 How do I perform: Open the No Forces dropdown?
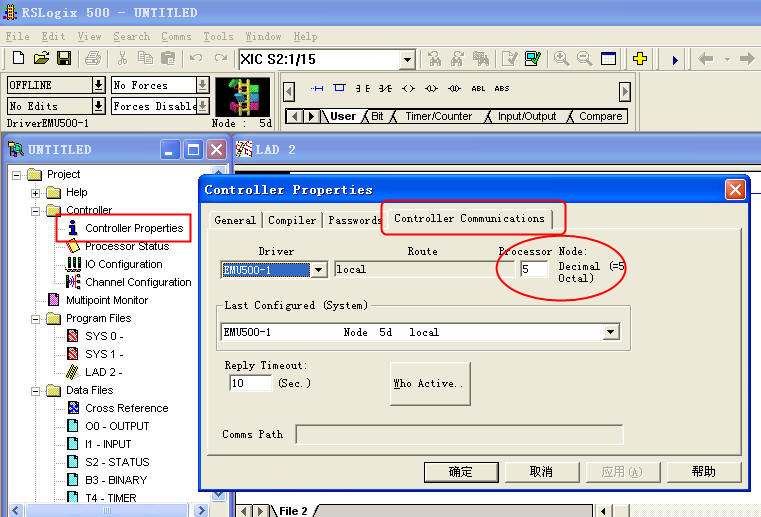click(203, 85)
